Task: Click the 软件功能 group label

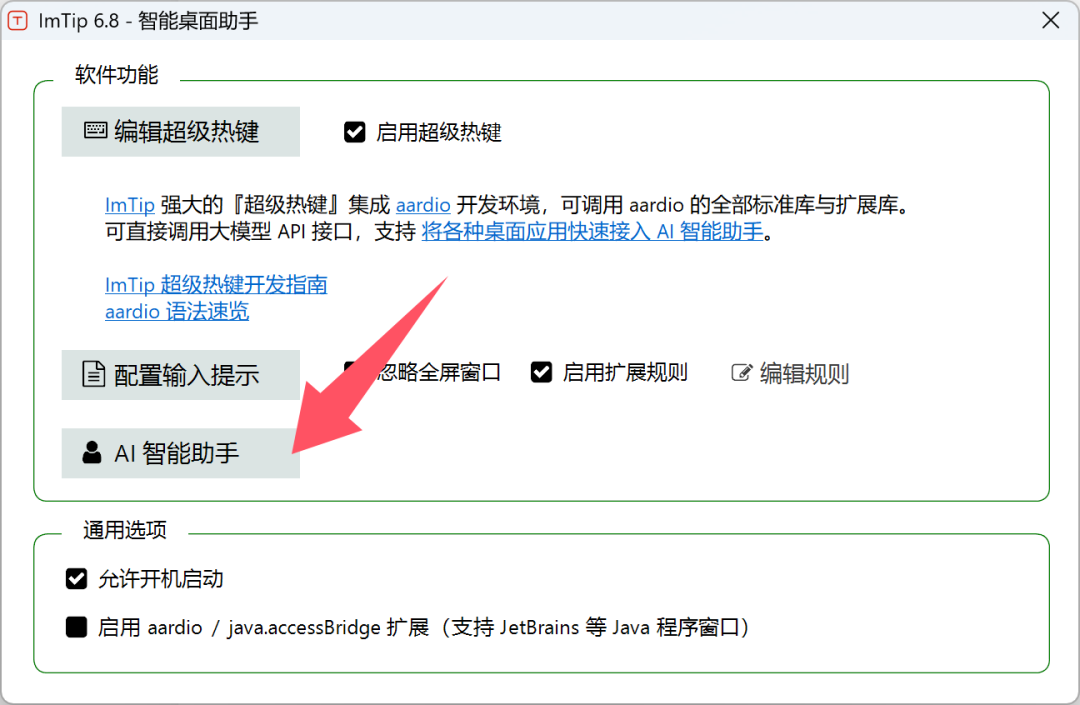Action: pyautogui.click(x=116, y=74)
